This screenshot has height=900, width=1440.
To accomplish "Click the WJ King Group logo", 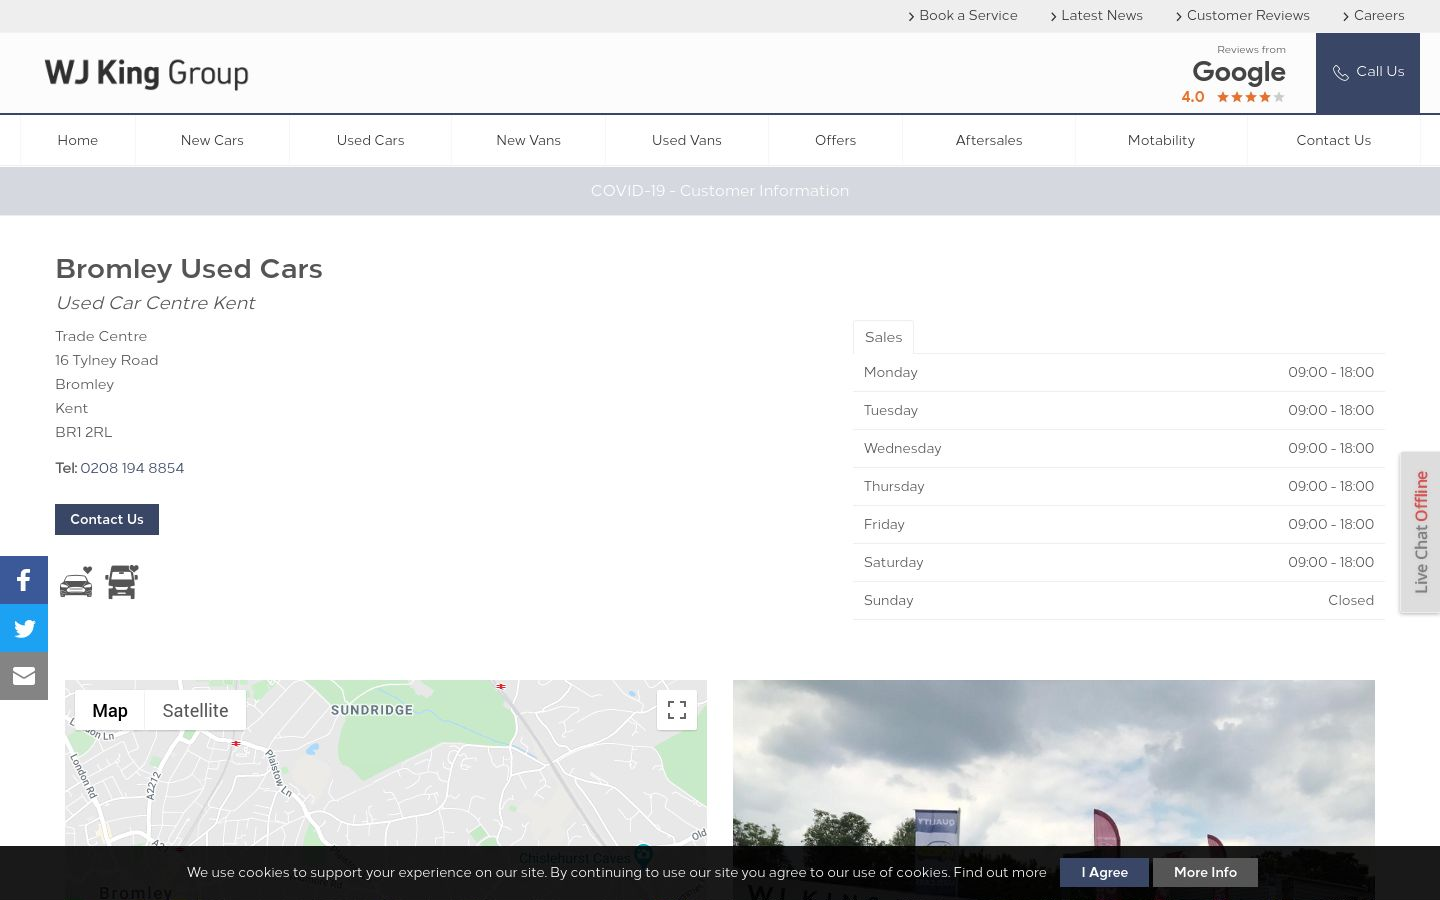I will [147, 73].
